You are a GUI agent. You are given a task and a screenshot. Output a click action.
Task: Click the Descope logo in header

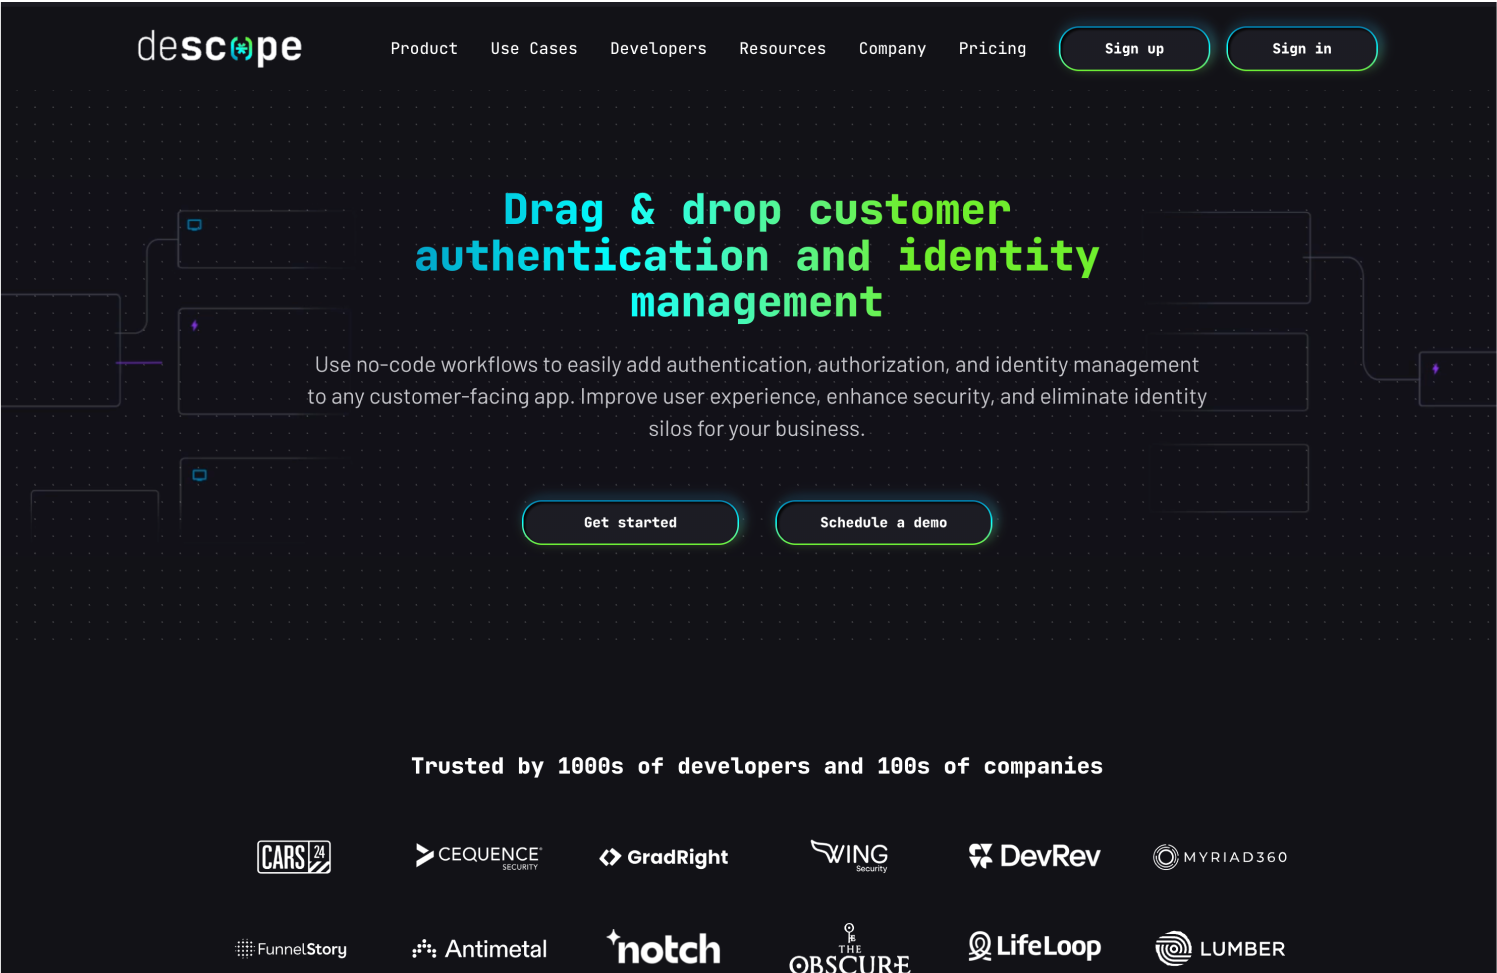point(219,47)
